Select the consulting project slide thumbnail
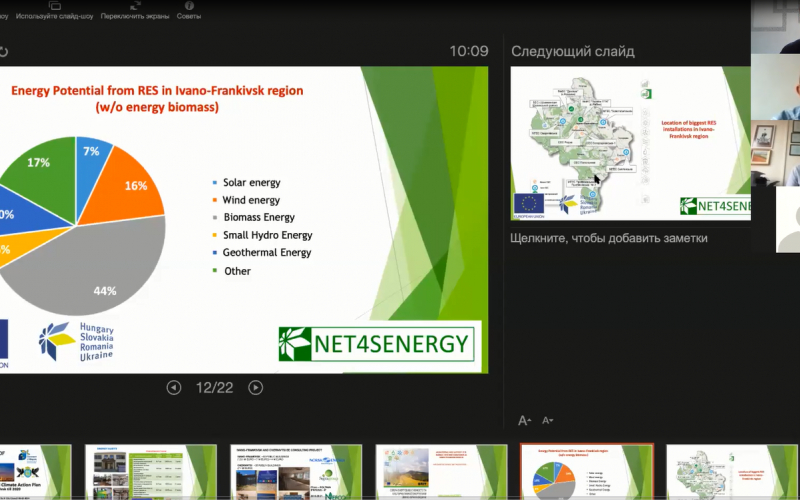The image size is (800, 500). click(x=296, y=472)
